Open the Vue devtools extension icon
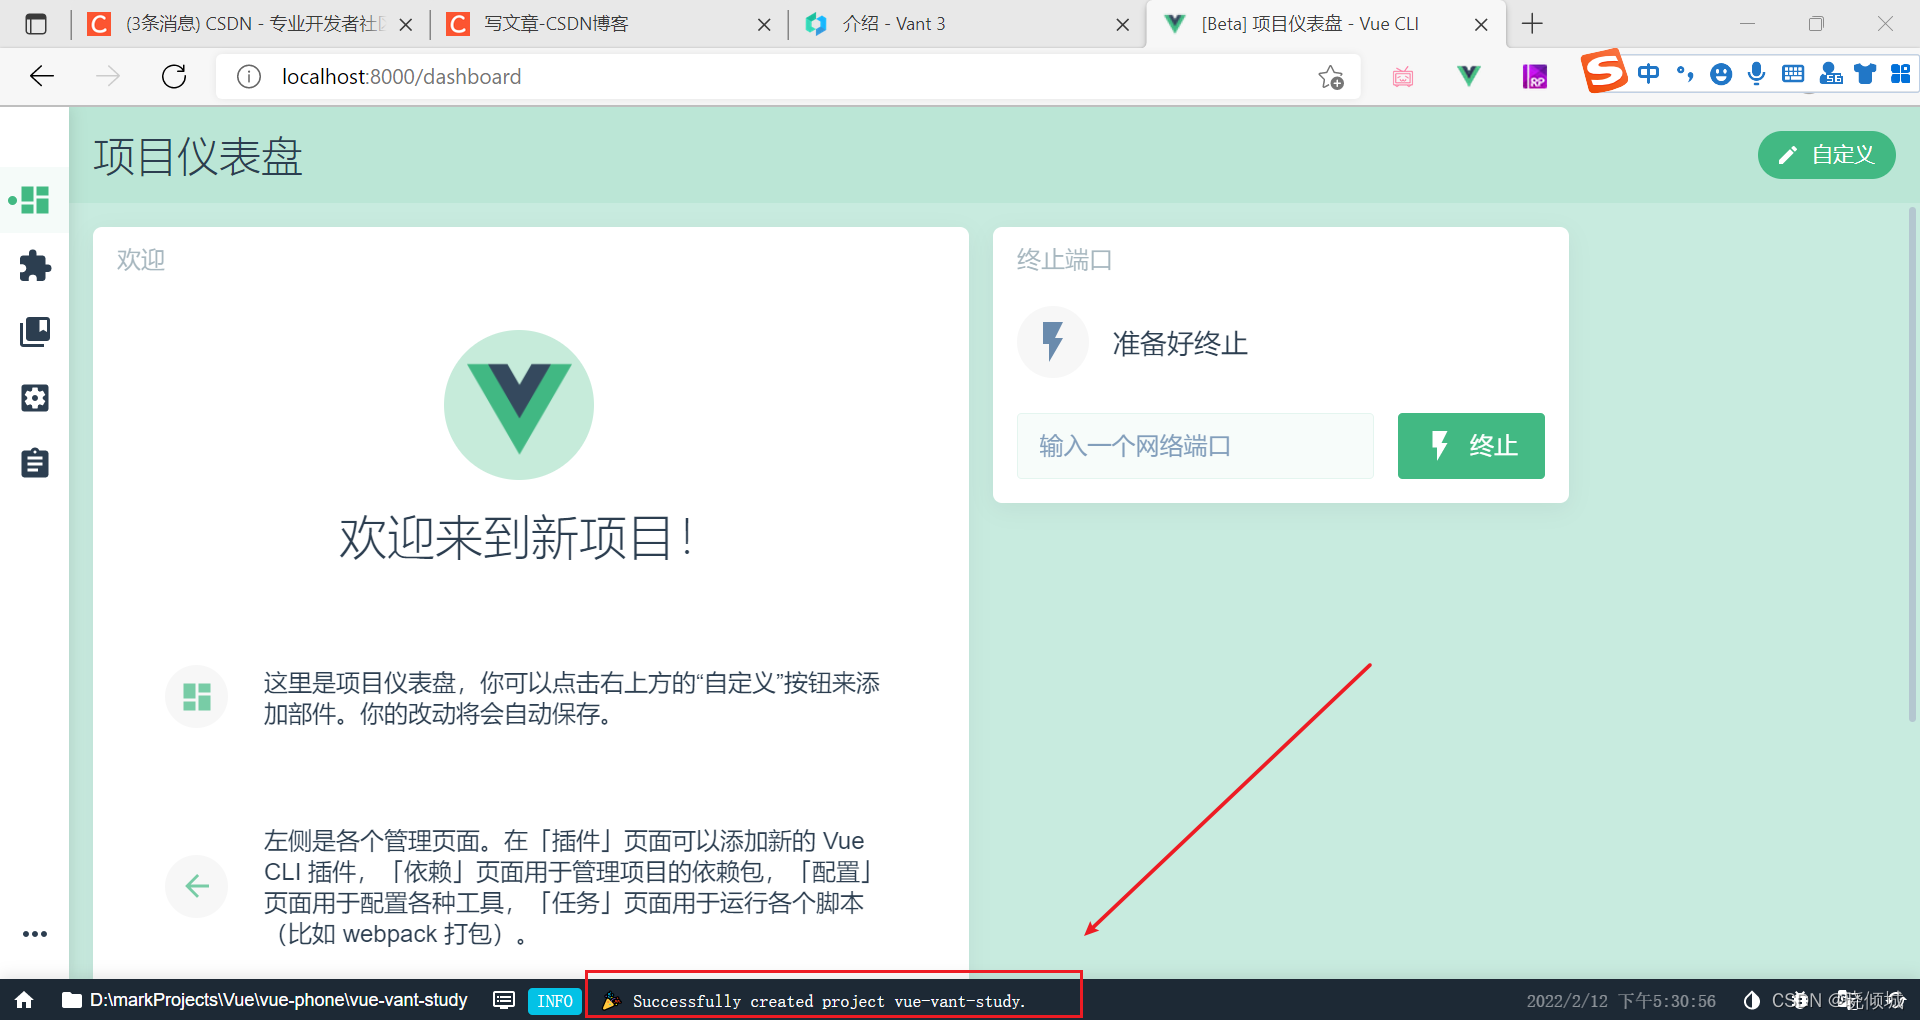The height and width of the screenshot is (1020, 1920). [1469, 76]
